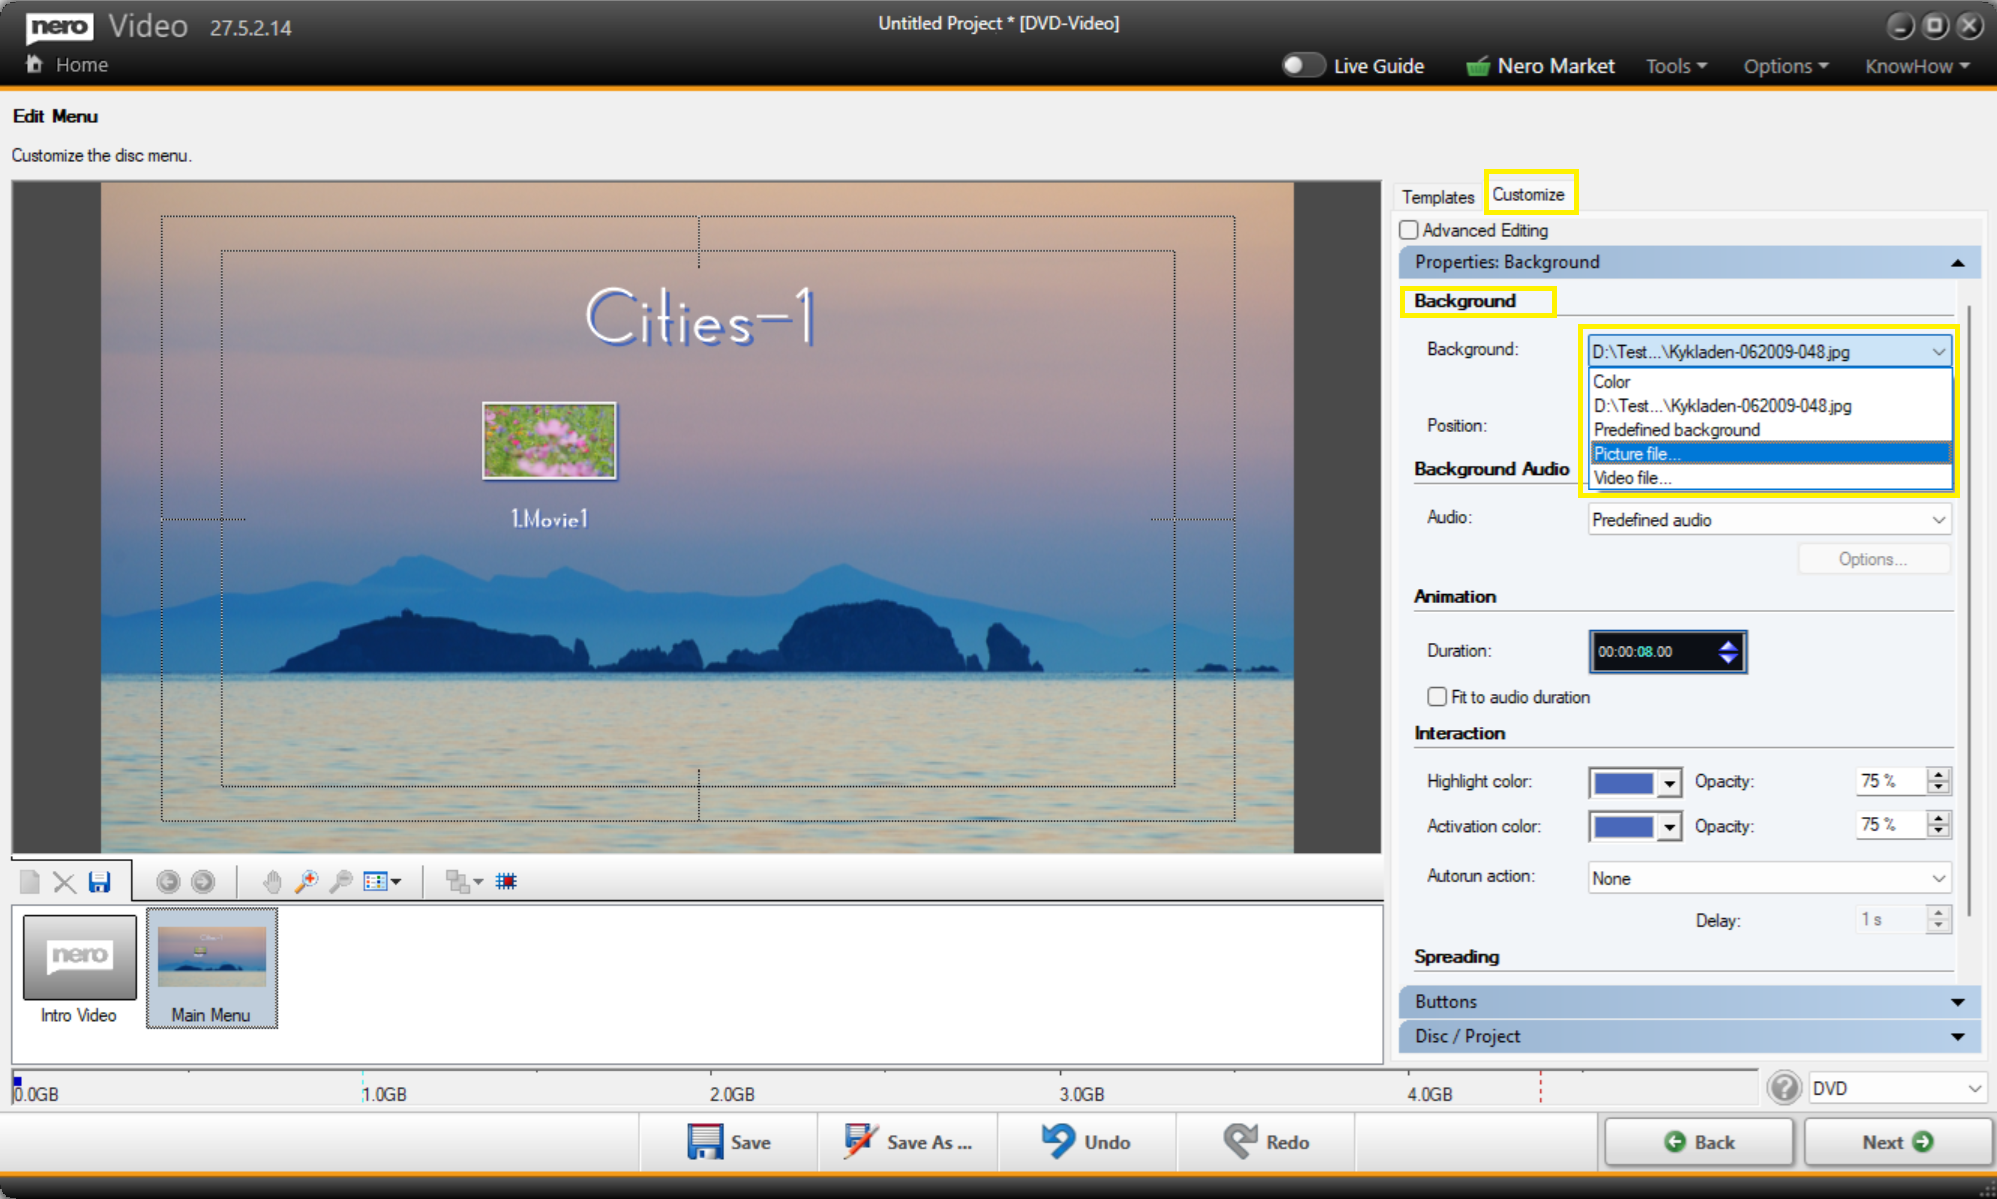The image size is (1997, 1199).
Task: Open Nero Market
Action: pos(1540,66)
